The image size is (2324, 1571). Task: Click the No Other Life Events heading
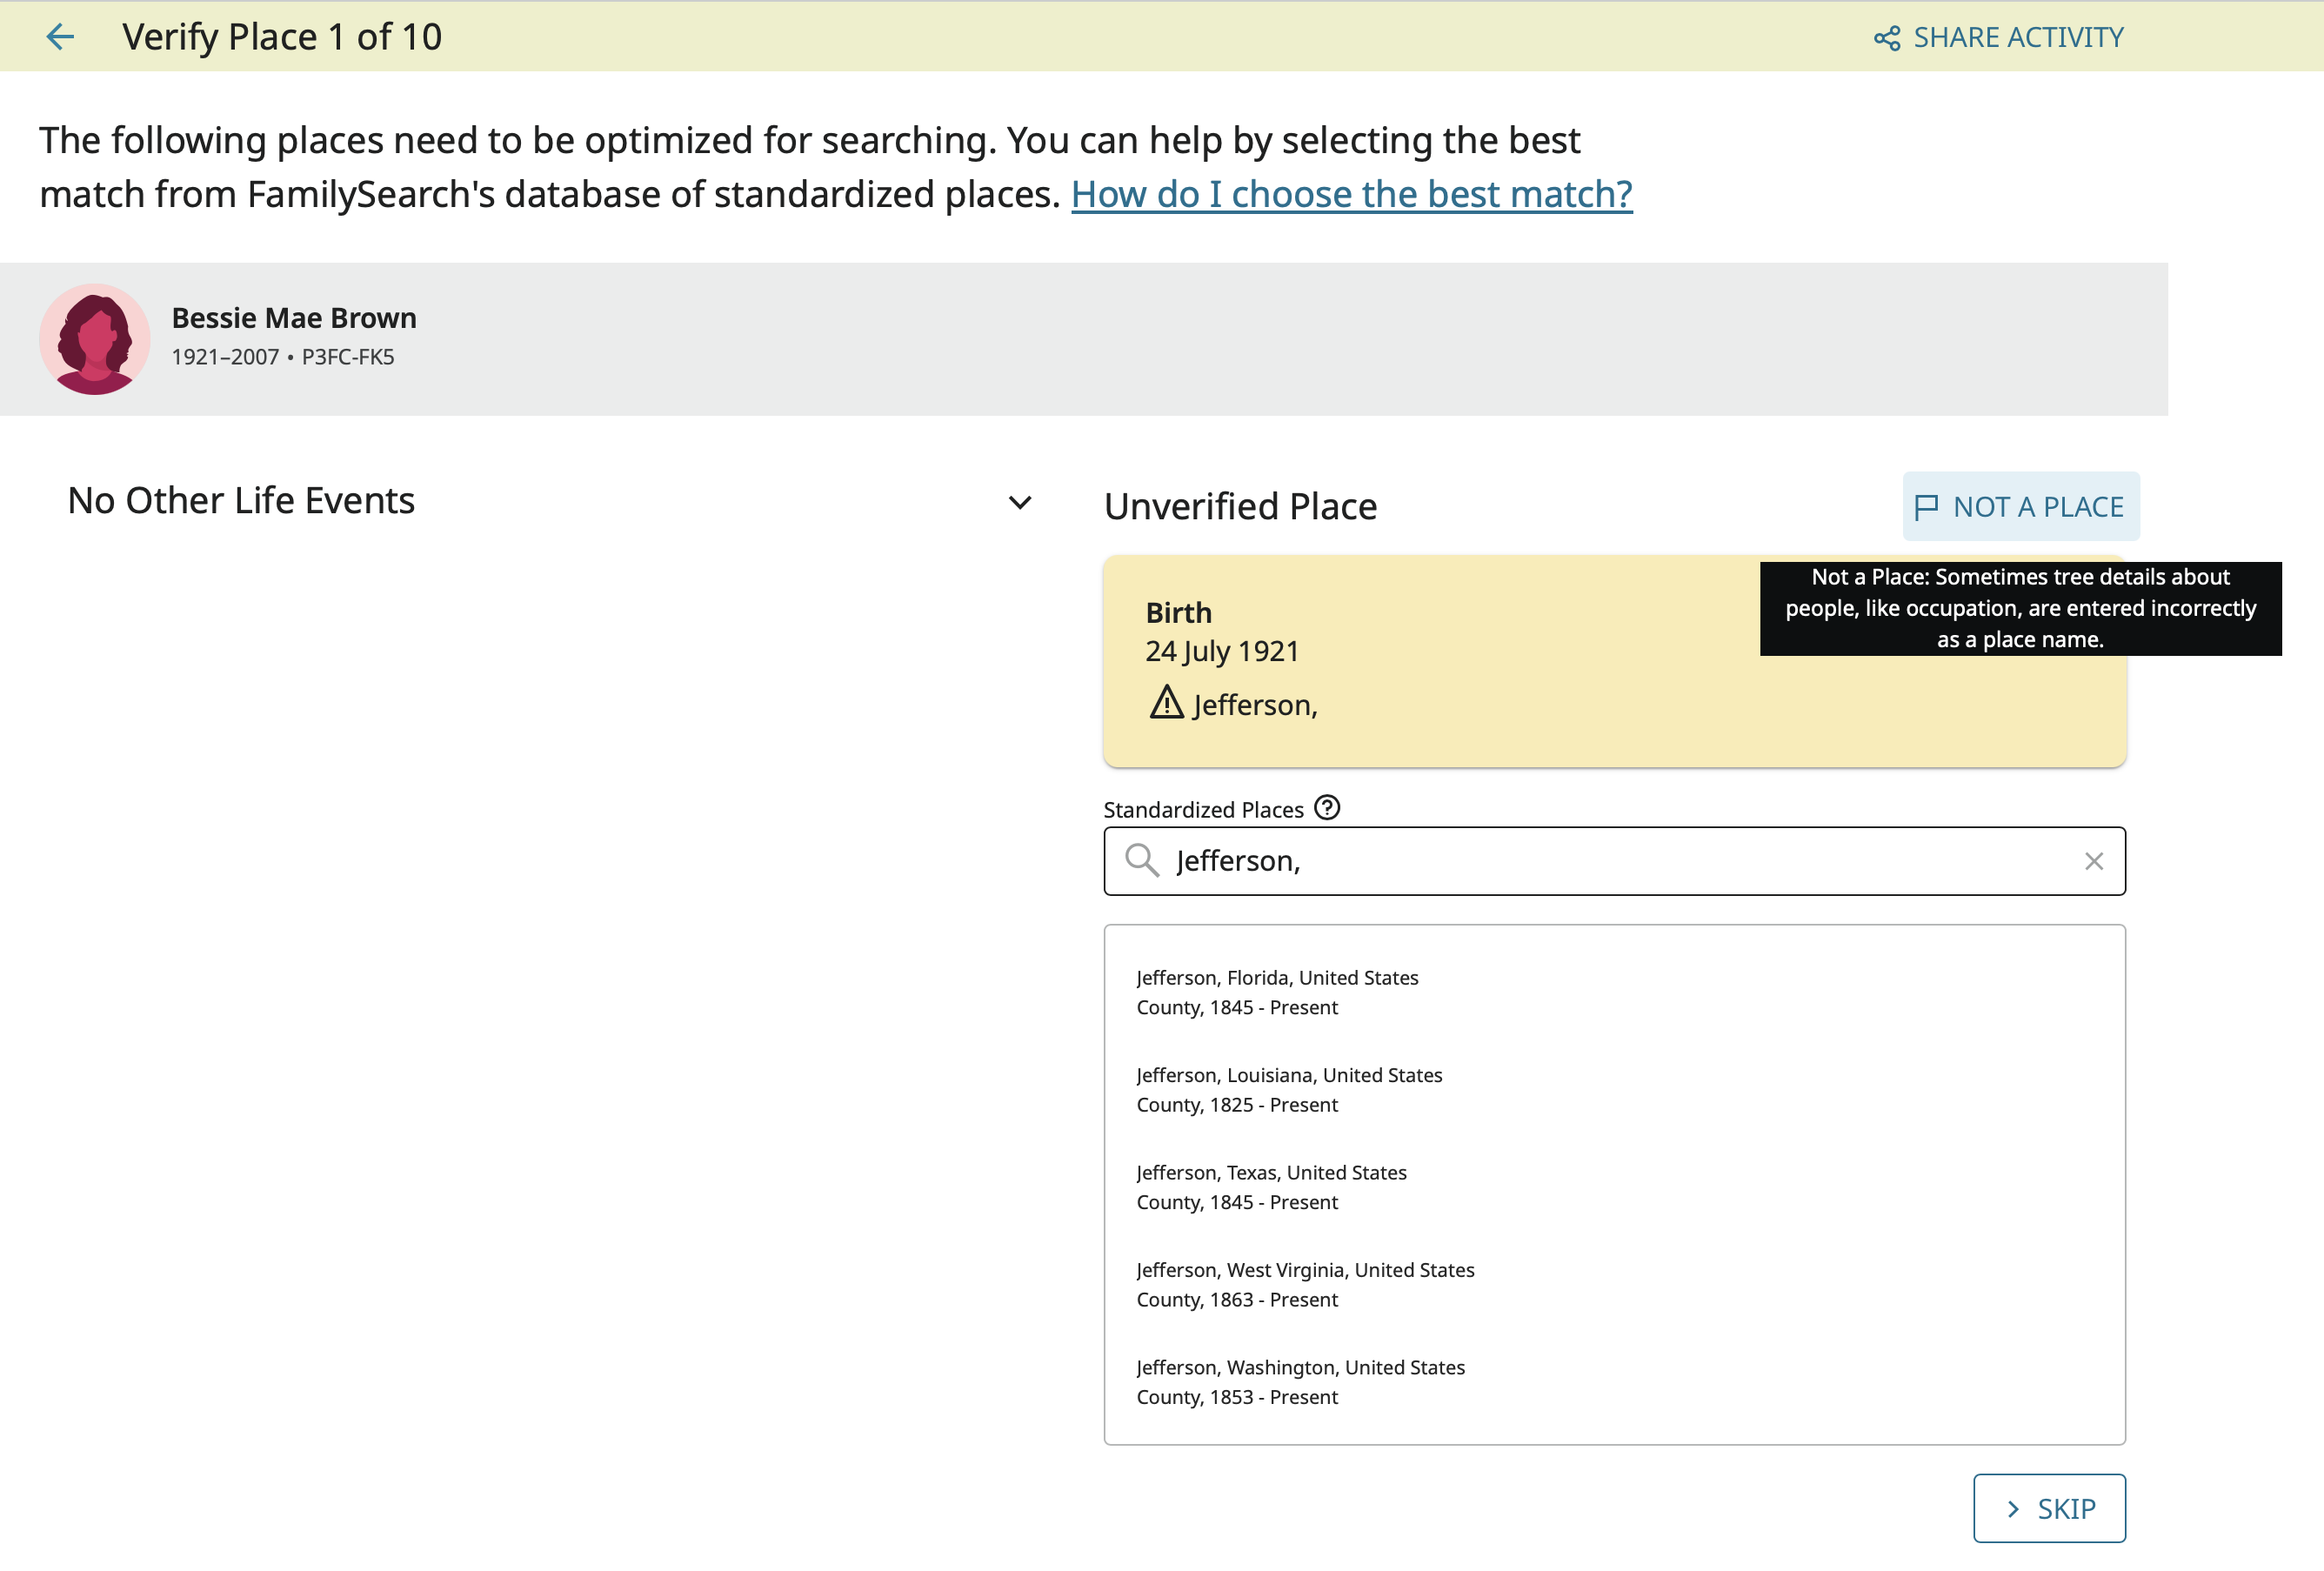(241, 501)
